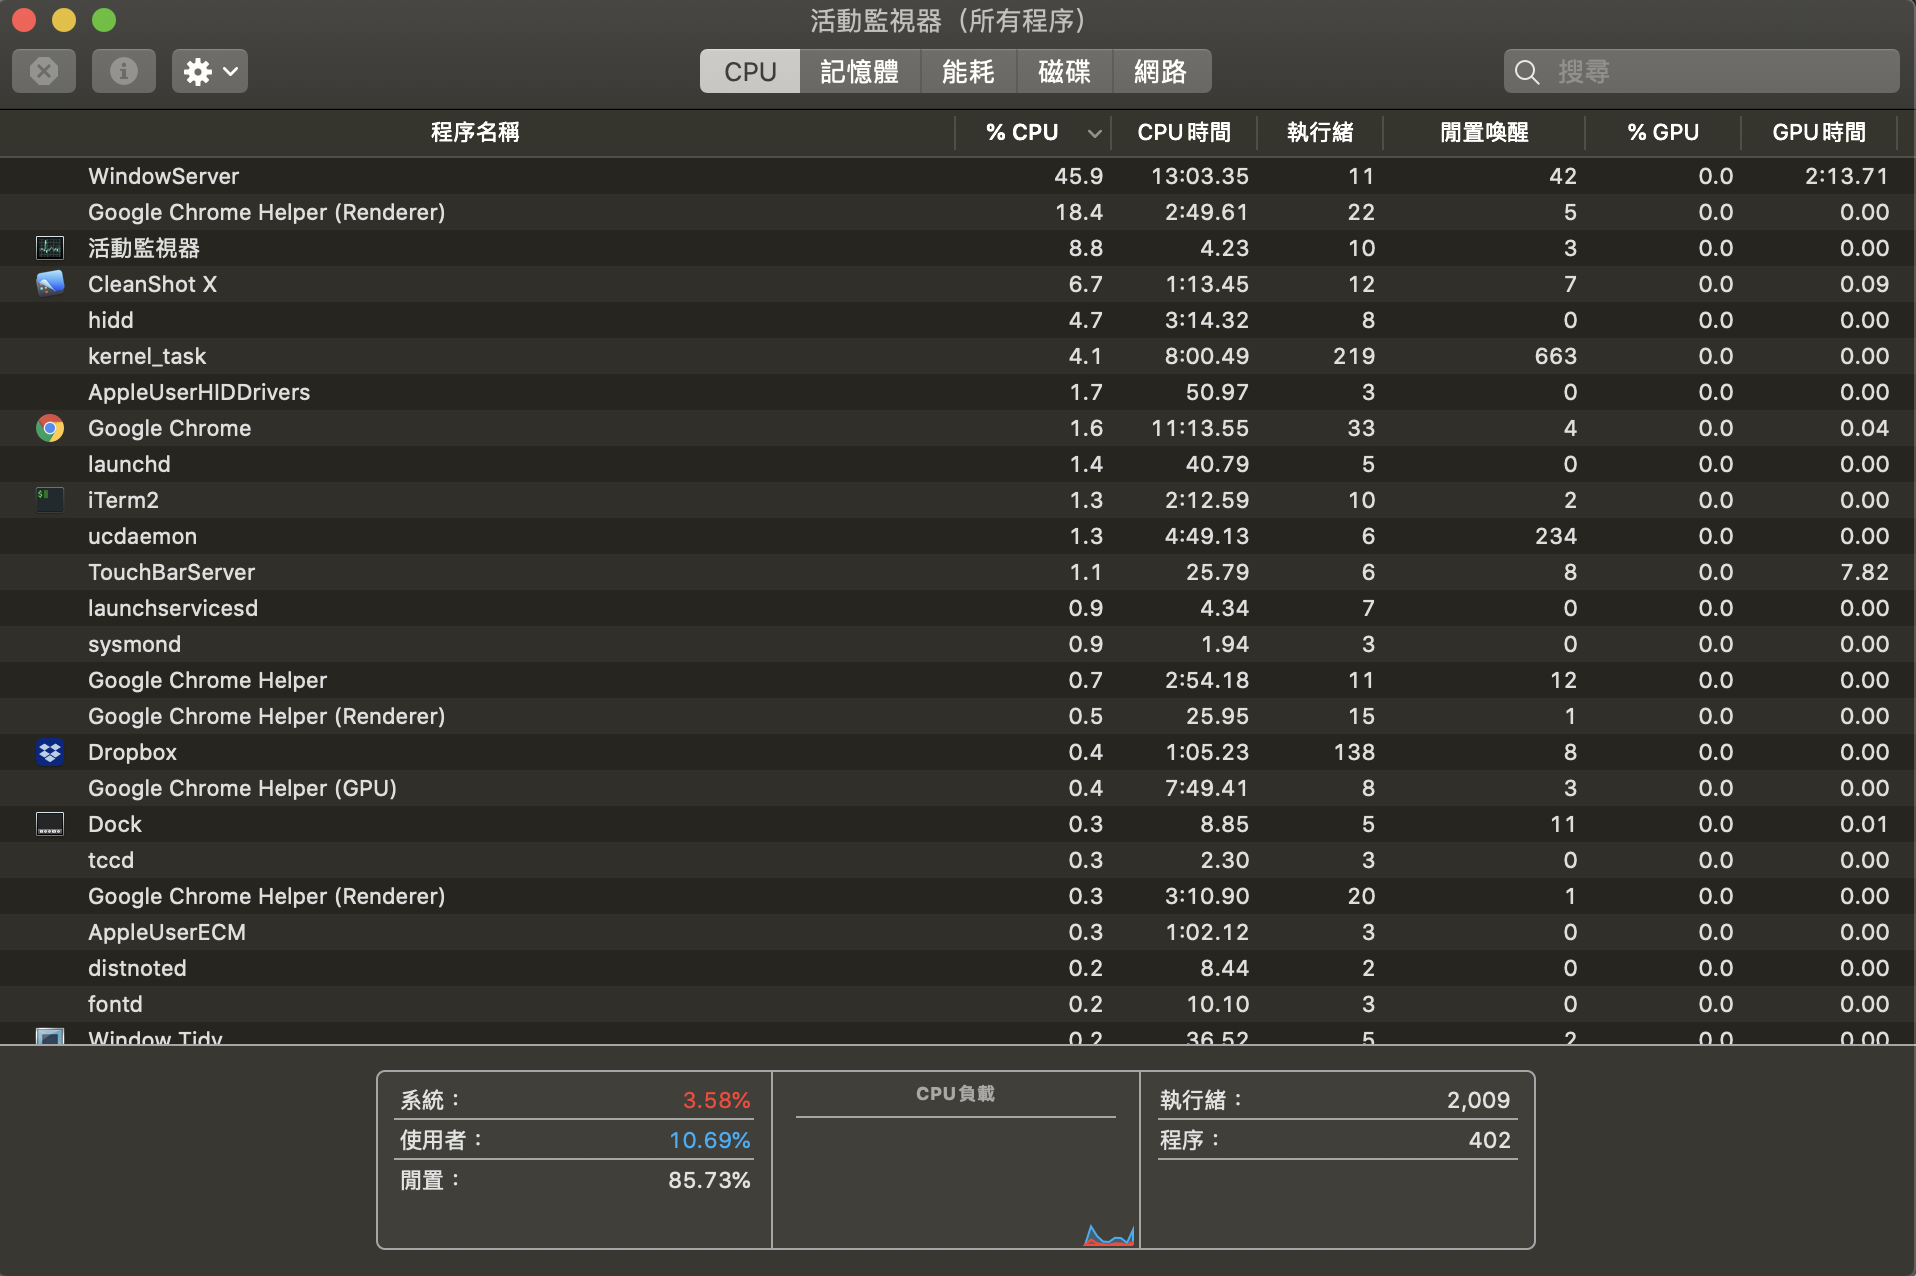Viewport: 1916px width, 1276px height.
Task: Select the hidd process row
Action: (958, 320)
